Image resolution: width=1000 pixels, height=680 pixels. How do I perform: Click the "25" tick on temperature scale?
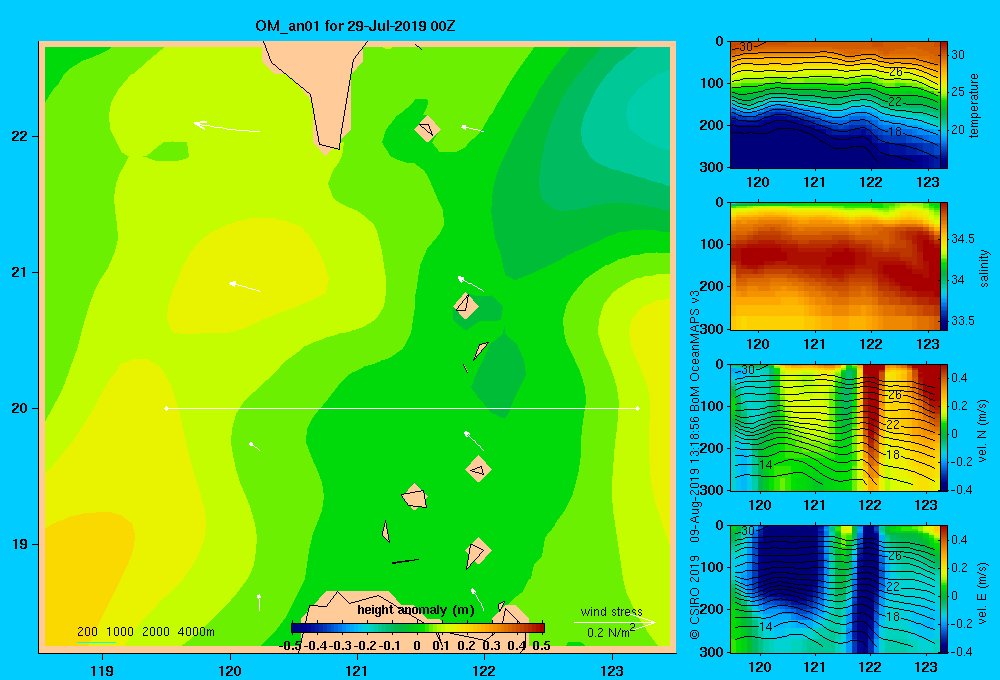(958, 92)
